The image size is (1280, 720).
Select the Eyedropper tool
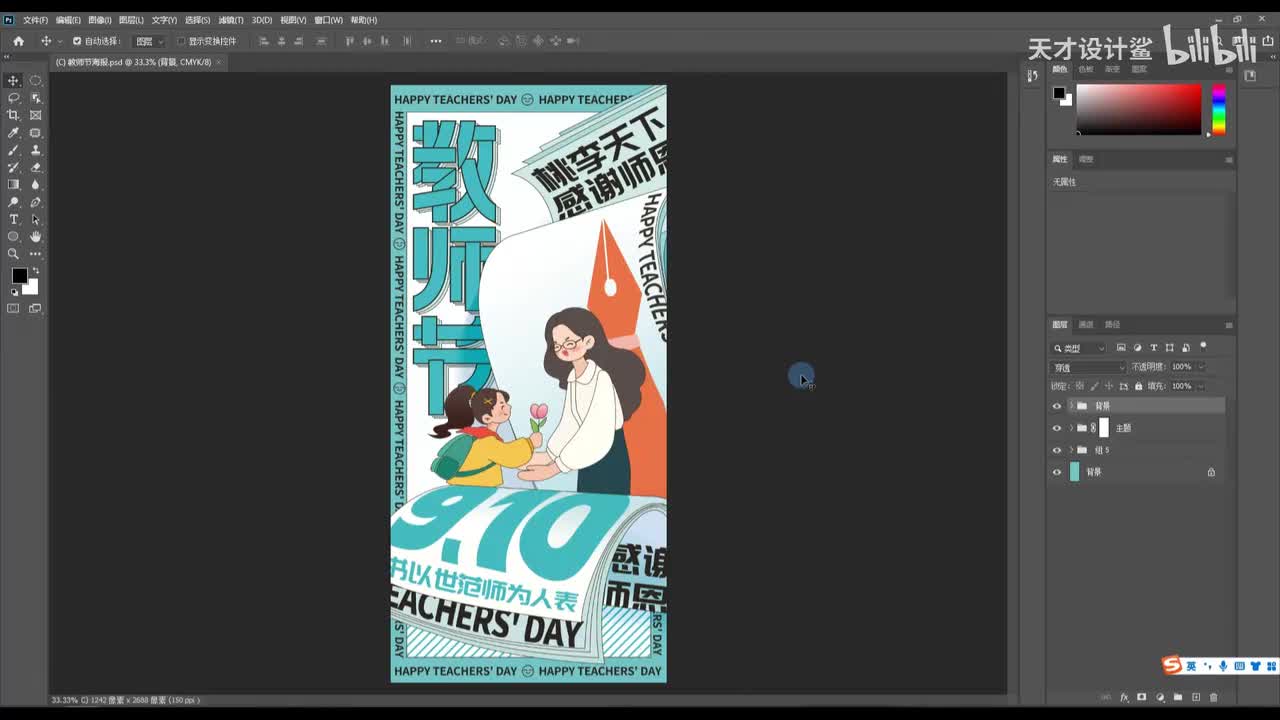pos(13,133)
